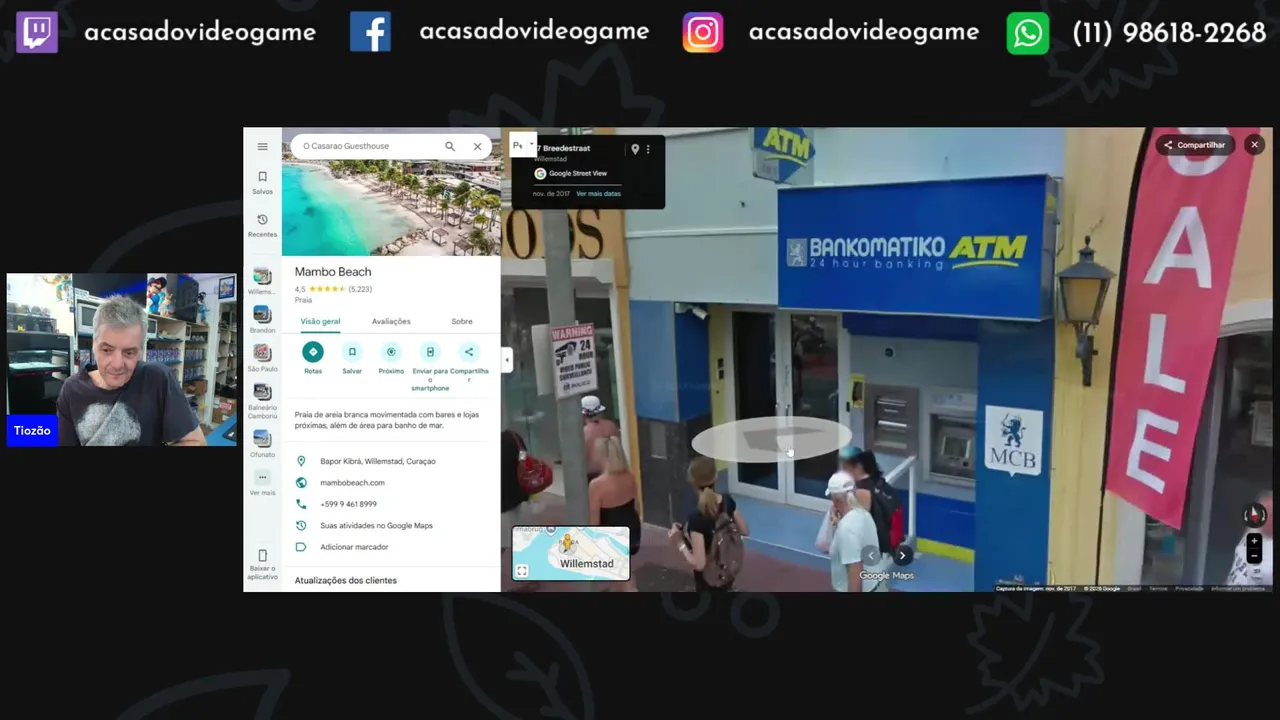Click the Mambo Beach title text

click(x=333, y=272)
